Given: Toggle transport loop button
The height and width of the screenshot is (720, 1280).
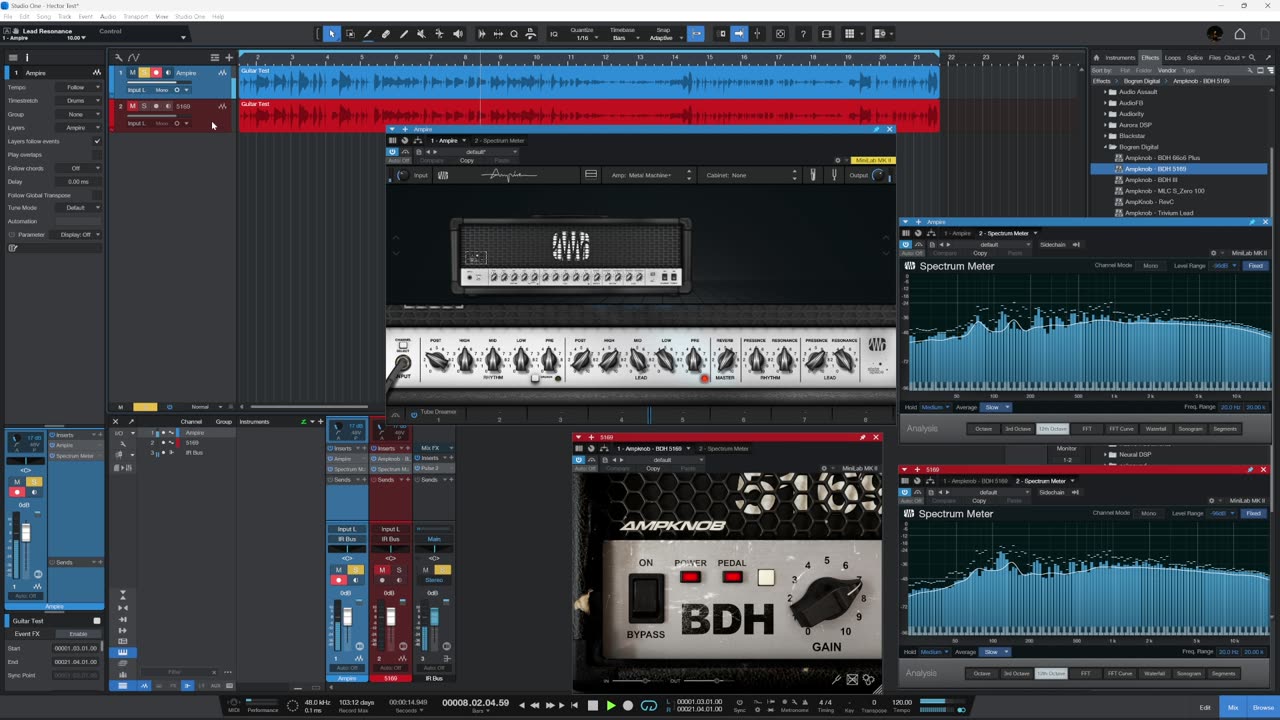Looking at the screenshot, I should (649, 705).
